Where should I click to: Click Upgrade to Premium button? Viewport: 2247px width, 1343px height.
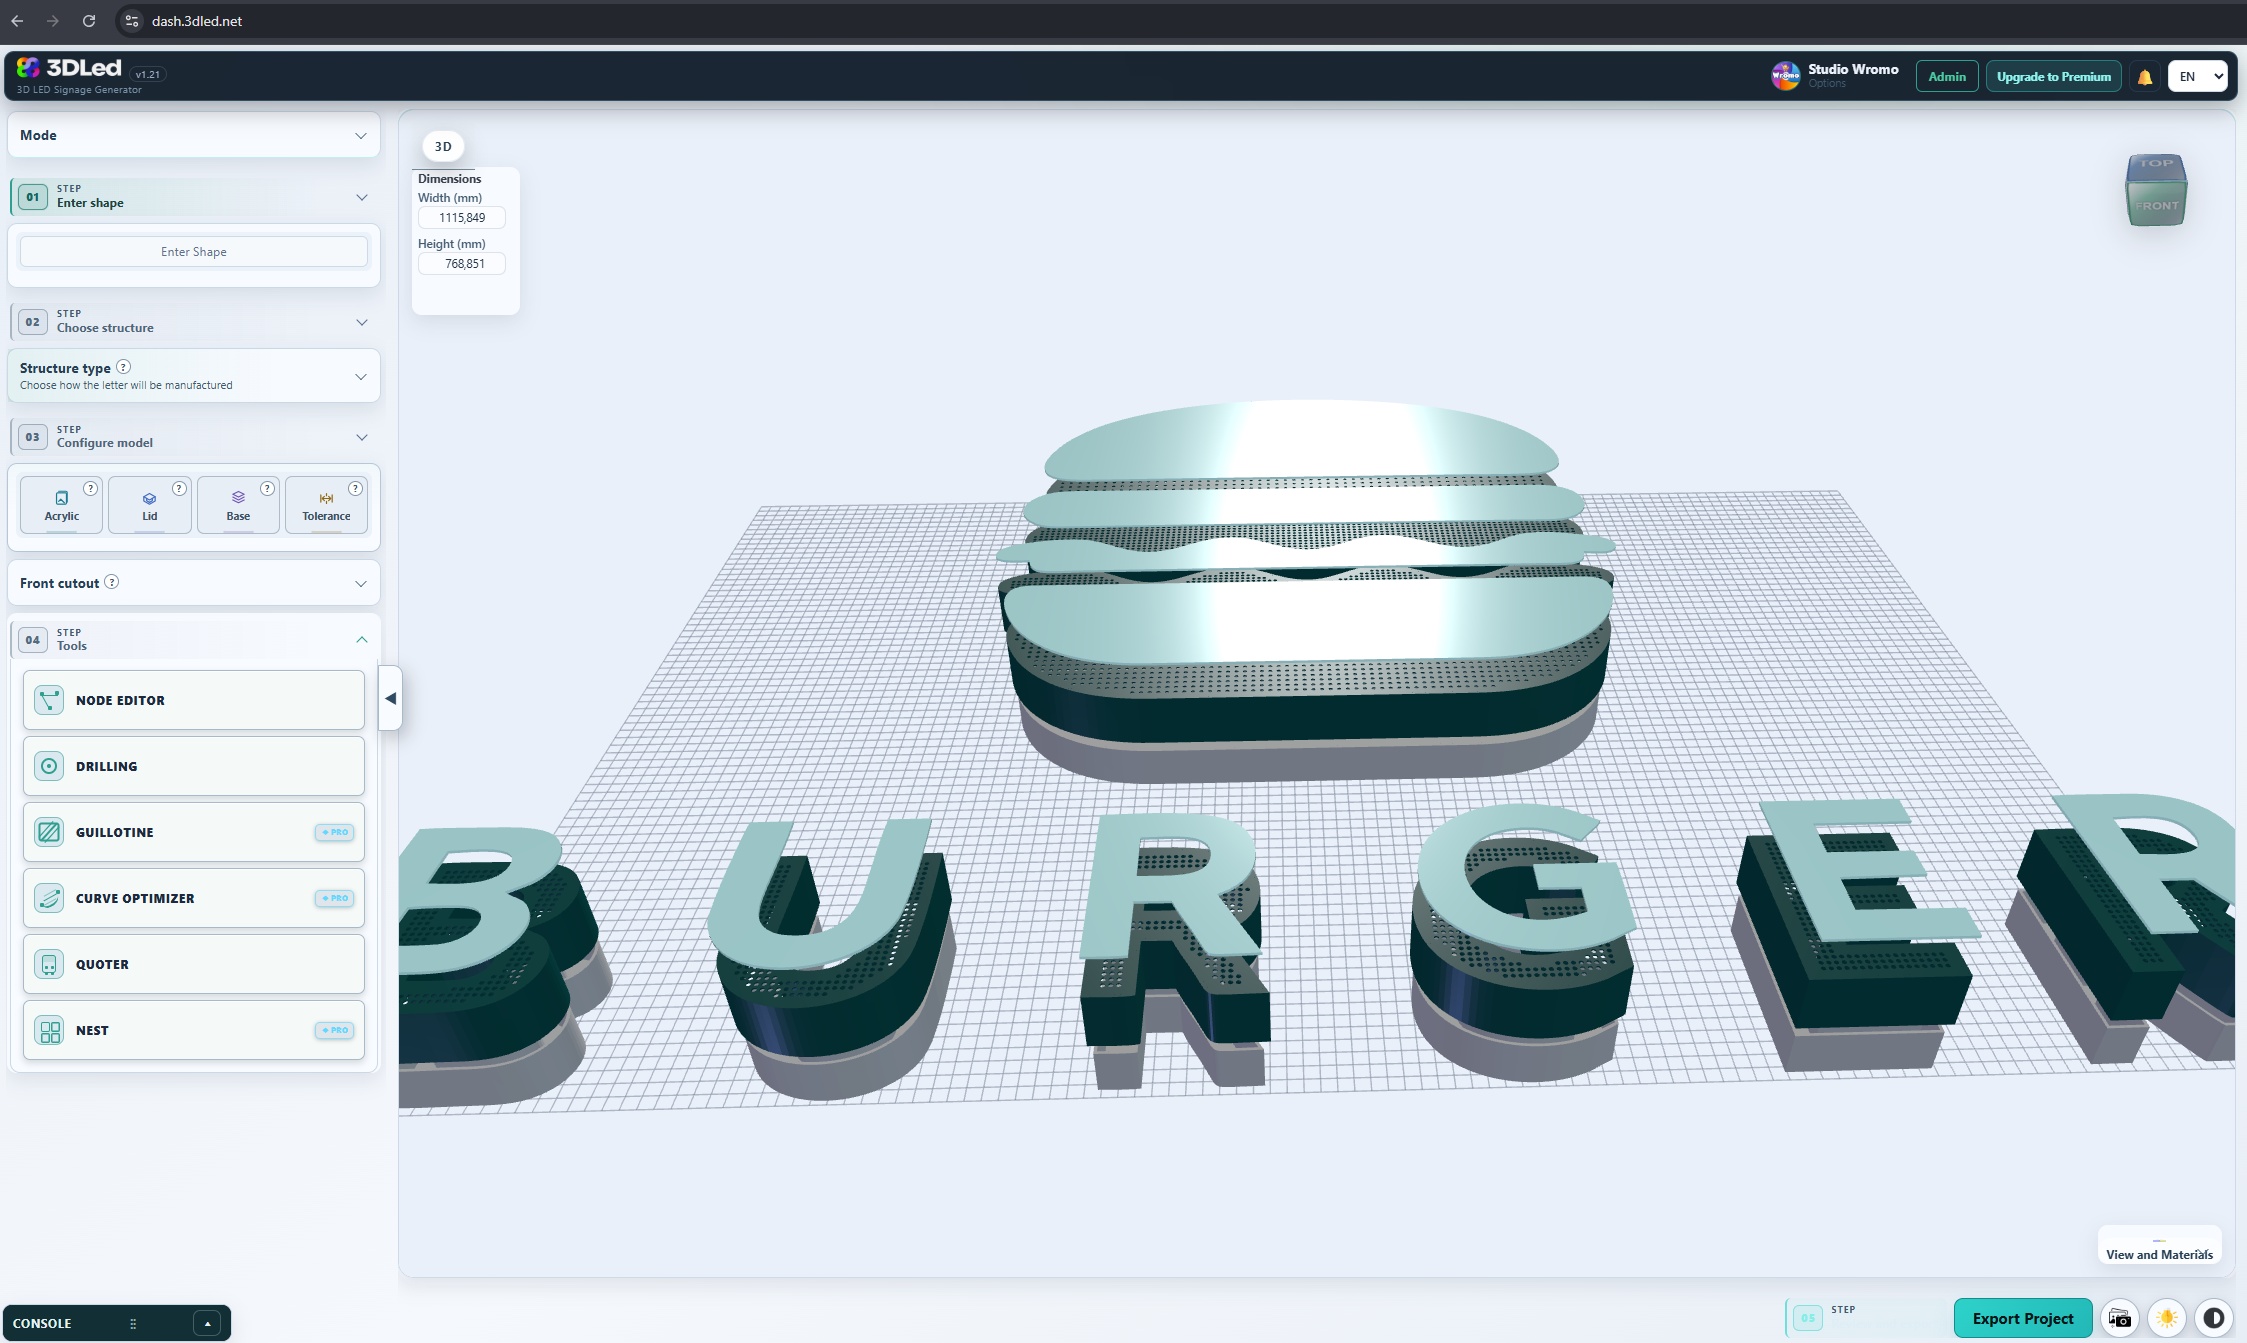[x=2053, y=77]
